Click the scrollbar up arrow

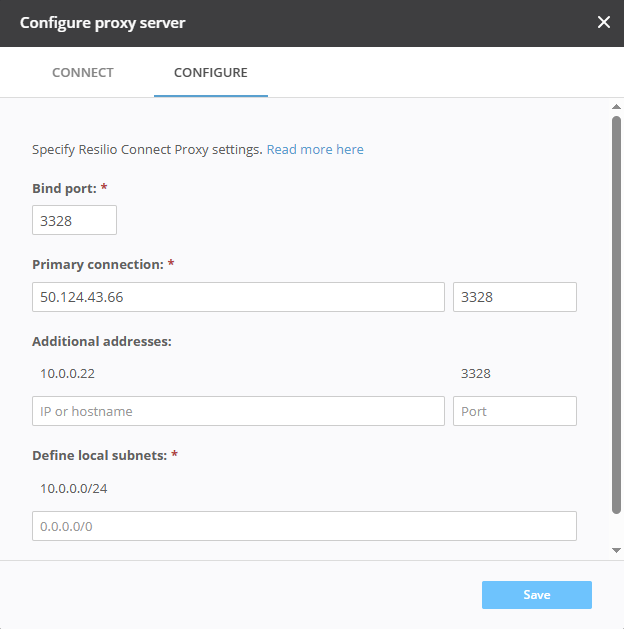[x=616, y=106]
